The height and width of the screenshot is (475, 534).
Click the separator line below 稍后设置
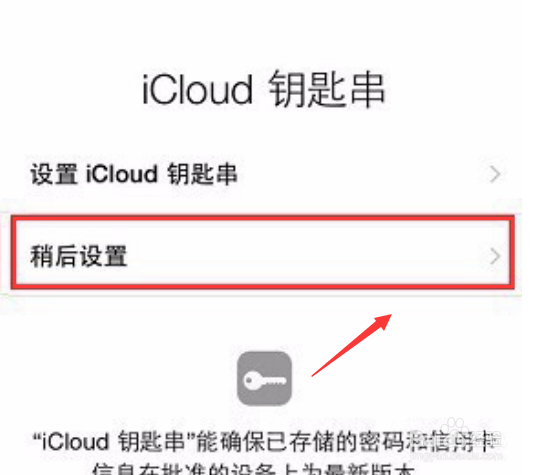coord(261,296)
